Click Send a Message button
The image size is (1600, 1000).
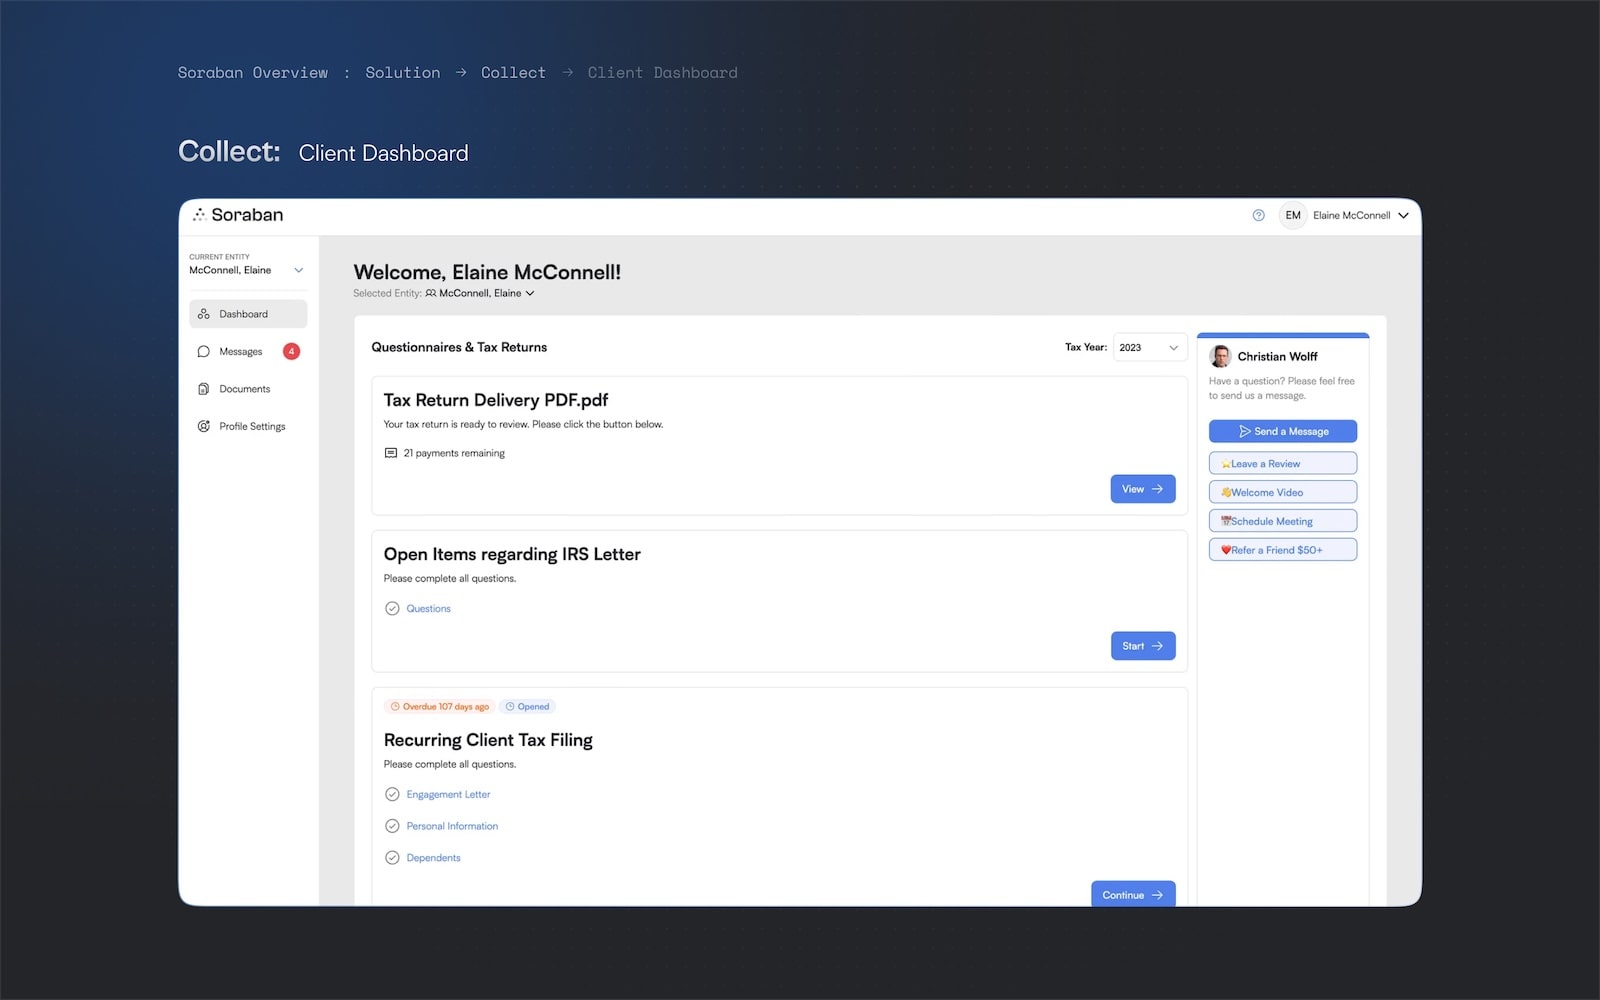coord(1283,431)
